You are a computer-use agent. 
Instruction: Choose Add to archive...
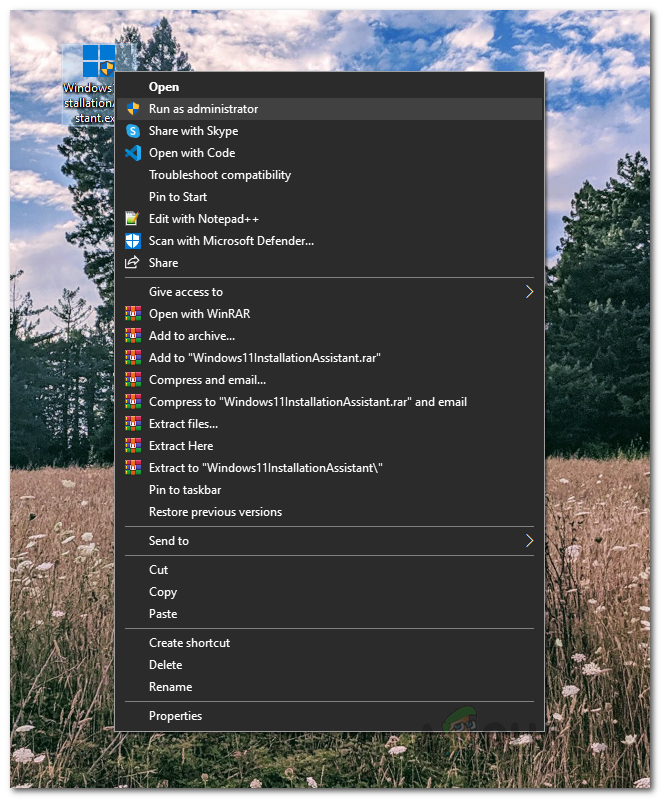pos(329,336)
